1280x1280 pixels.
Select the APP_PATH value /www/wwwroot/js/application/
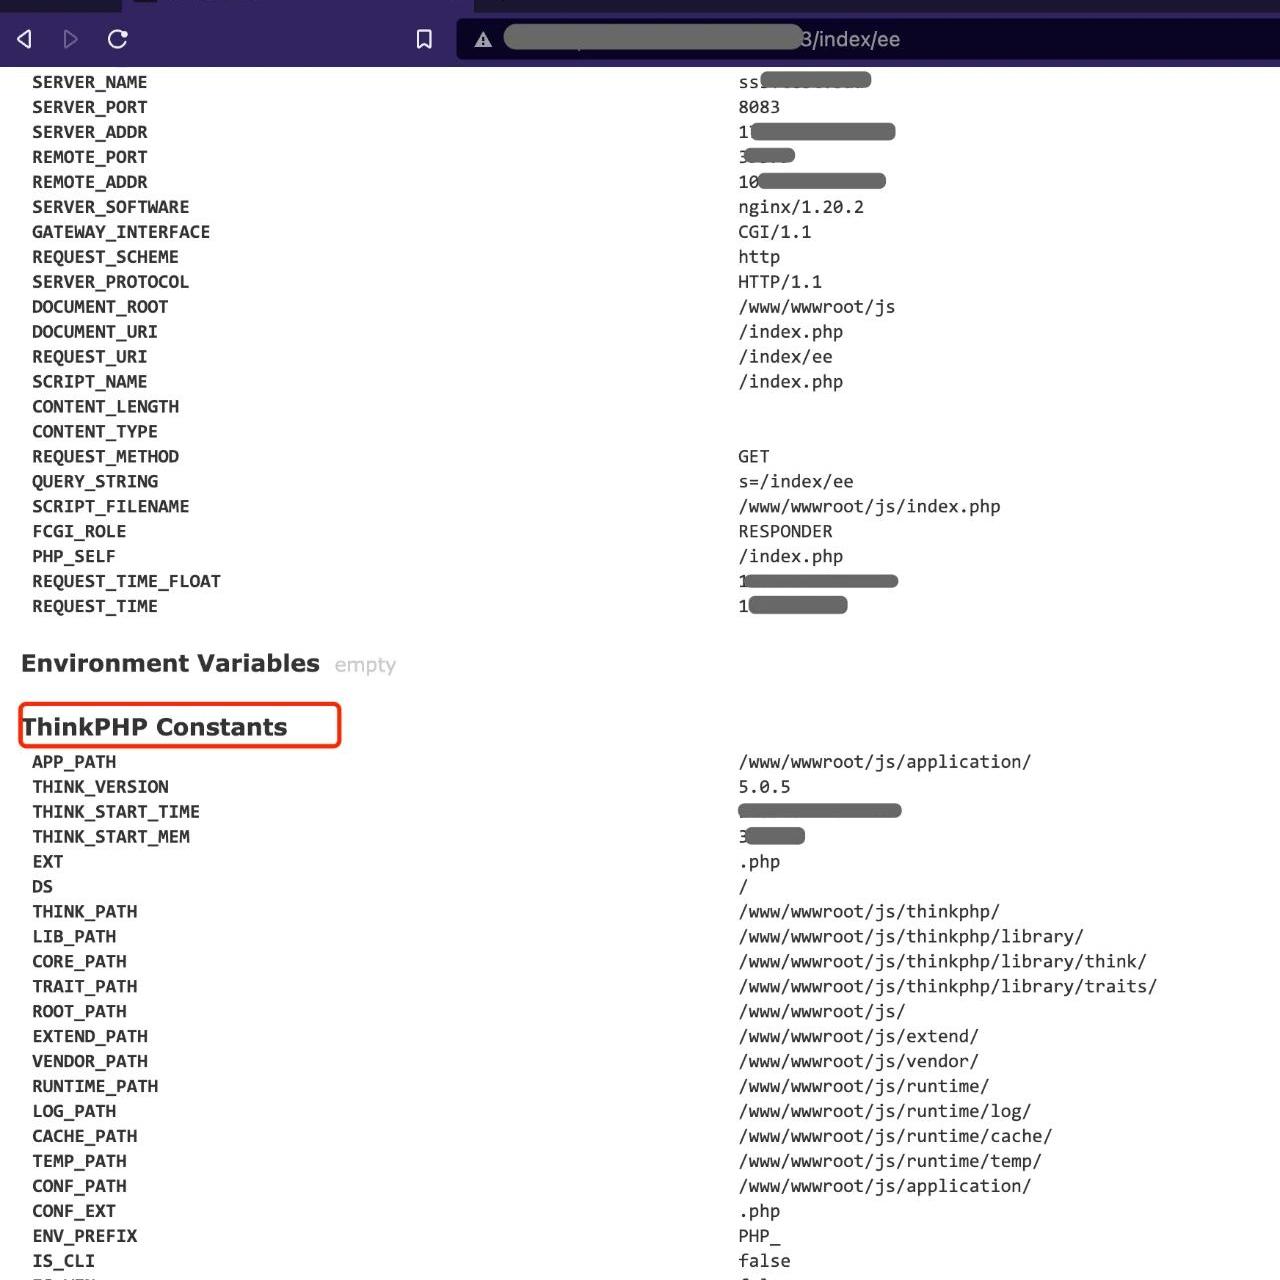885,762
